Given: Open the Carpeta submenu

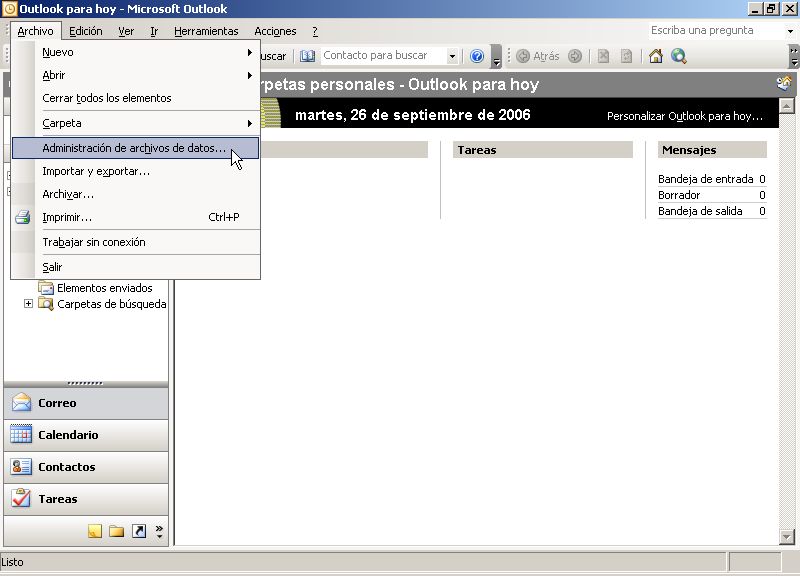Looking at the screenshot, I should pos(135,123).
